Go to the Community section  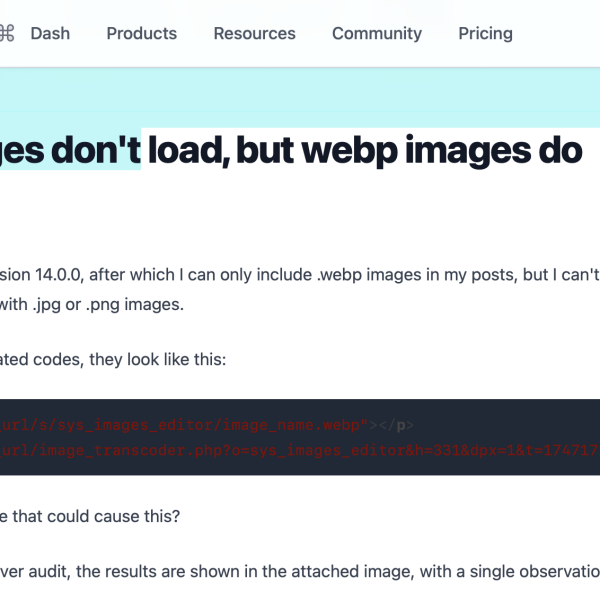[377, 33]
